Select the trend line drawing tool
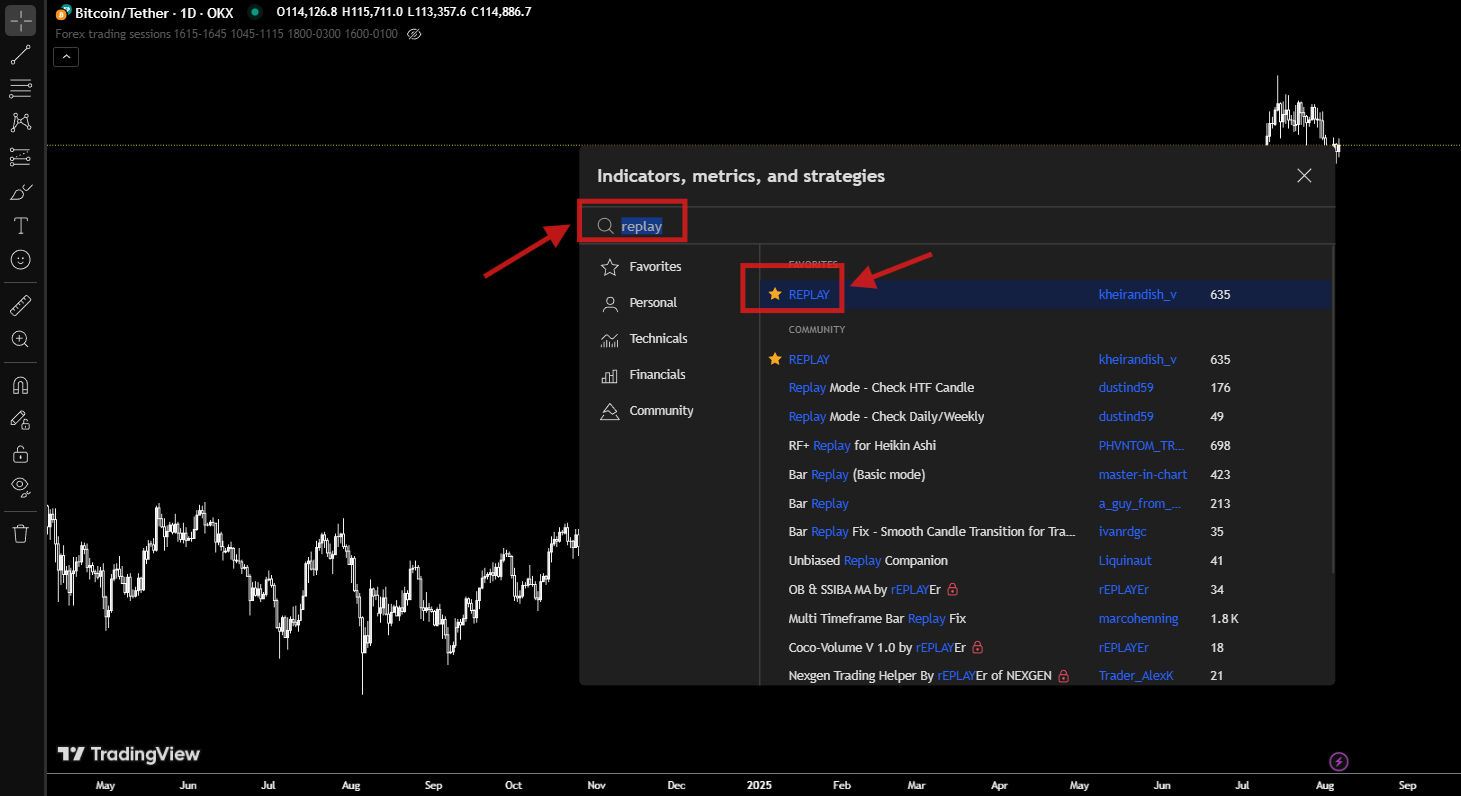 [20, 54]
